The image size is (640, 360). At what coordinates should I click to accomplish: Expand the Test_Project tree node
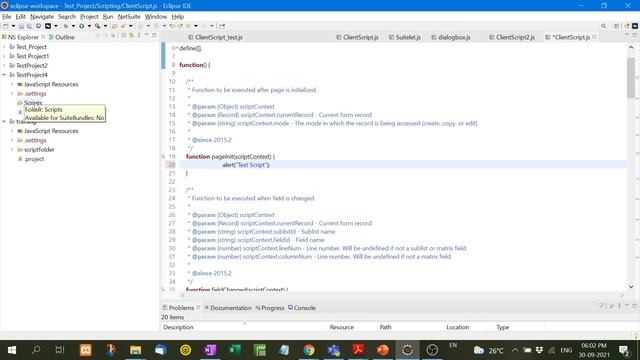click(x=4, y=47)
